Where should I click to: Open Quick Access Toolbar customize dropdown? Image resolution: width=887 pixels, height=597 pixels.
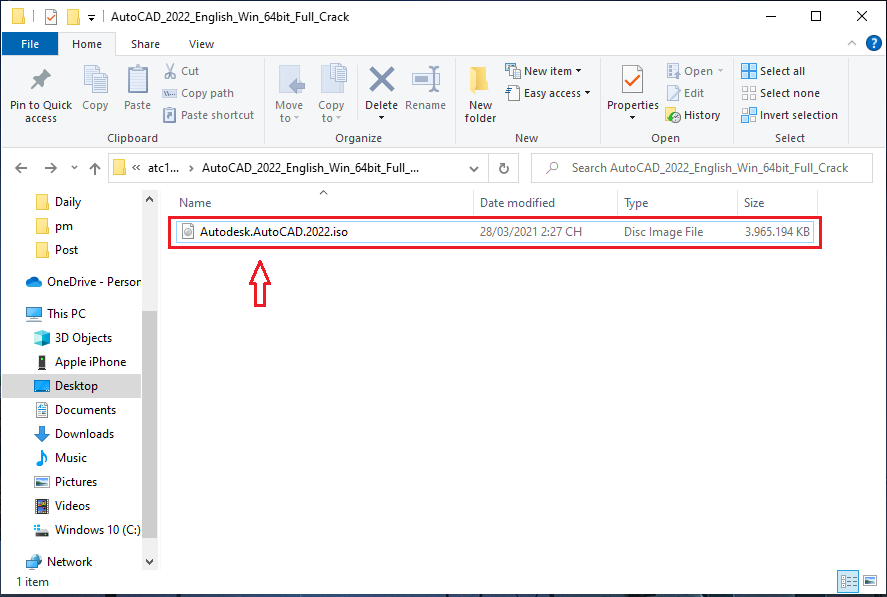tap(91, 18)
